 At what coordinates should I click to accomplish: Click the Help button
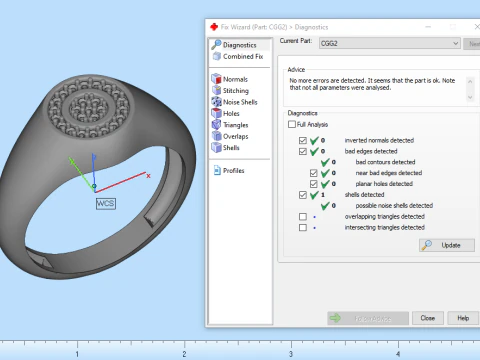pyautogui.click(x=463, y=318)
